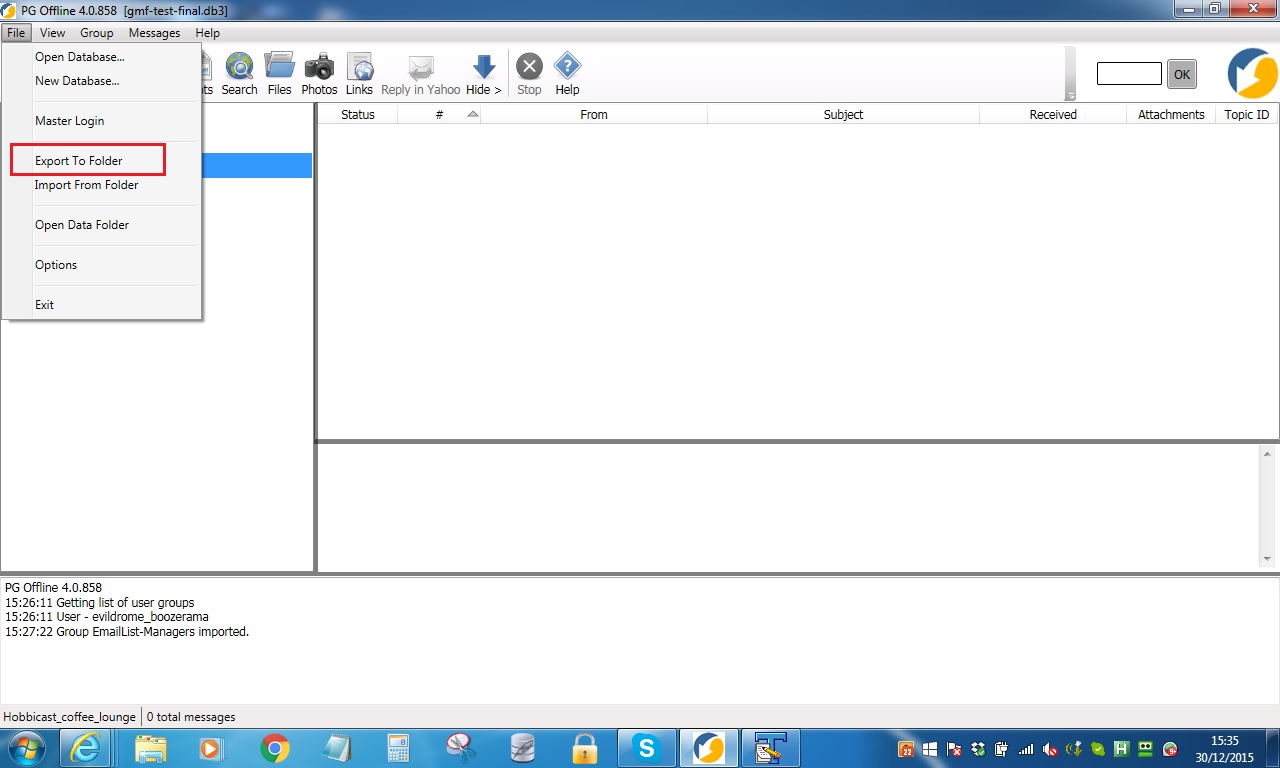Select the highlighted group row in left panel

pyautogui.click(x=257, y=166)
